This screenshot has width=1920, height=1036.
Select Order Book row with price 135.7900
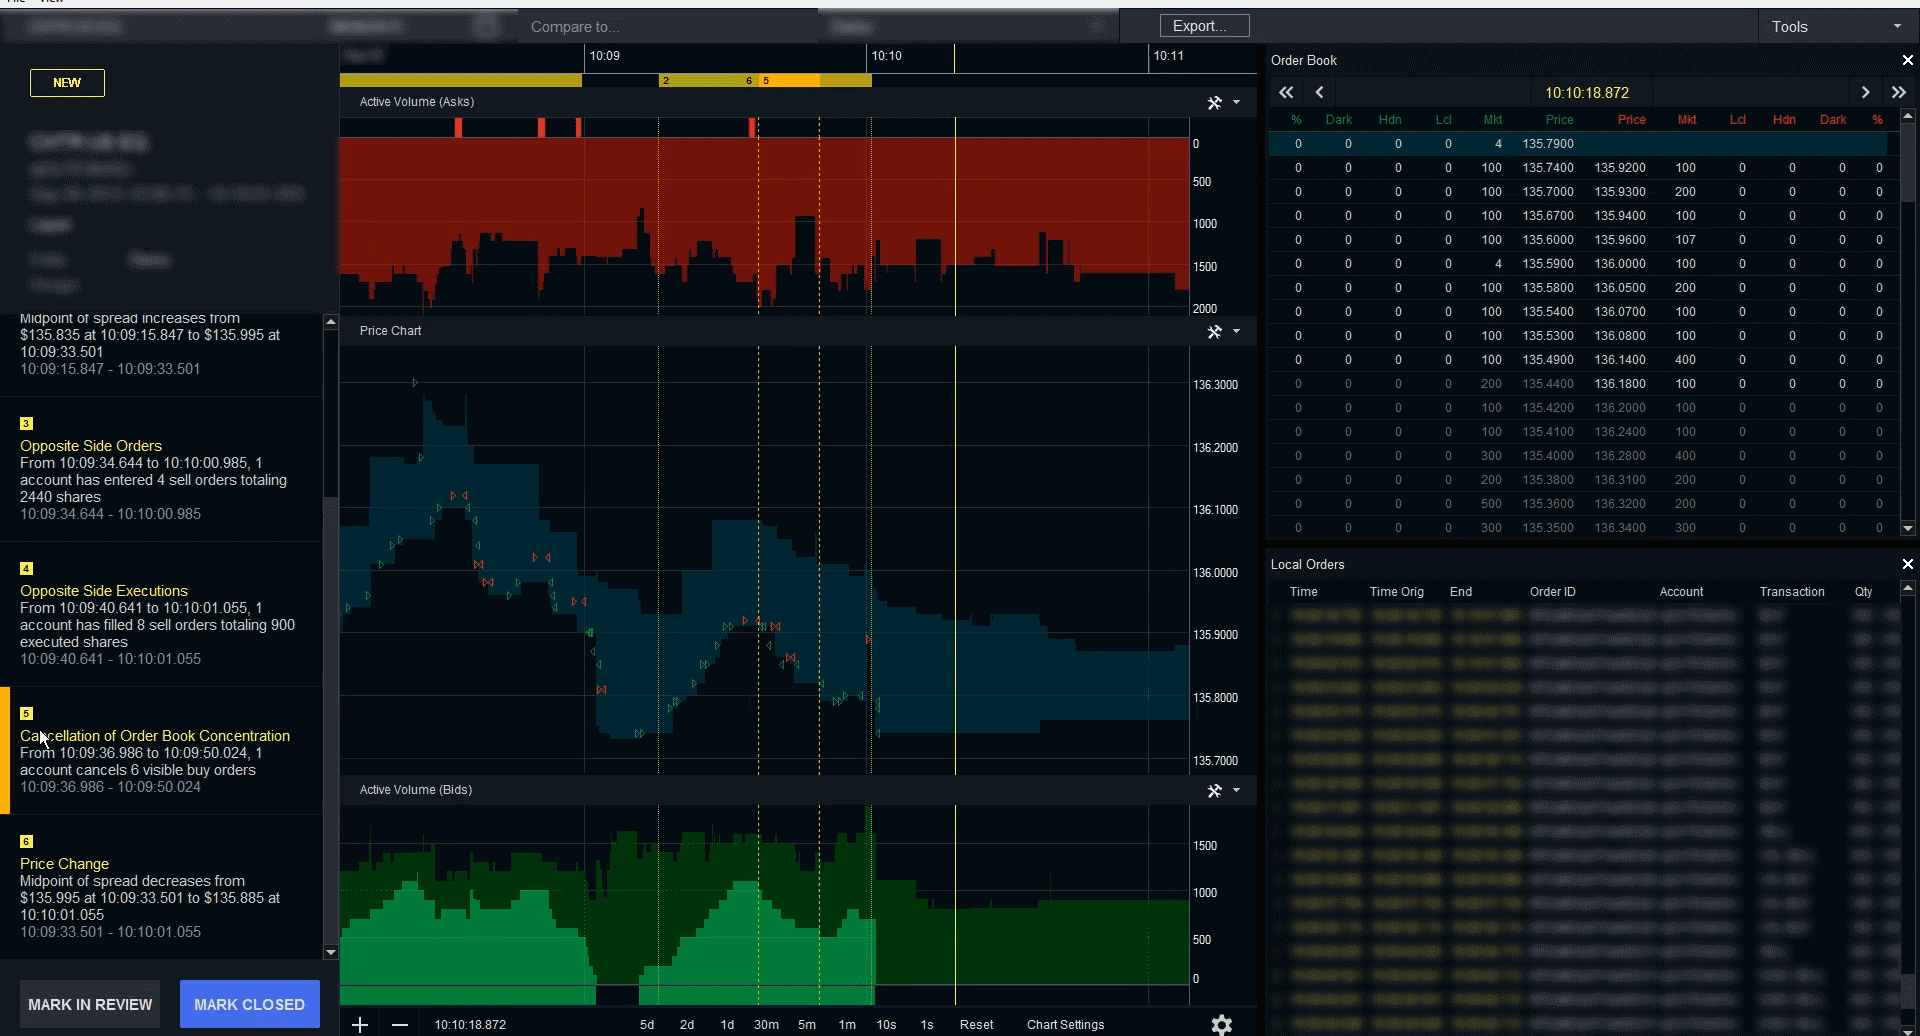click(x=1578, y=144)
